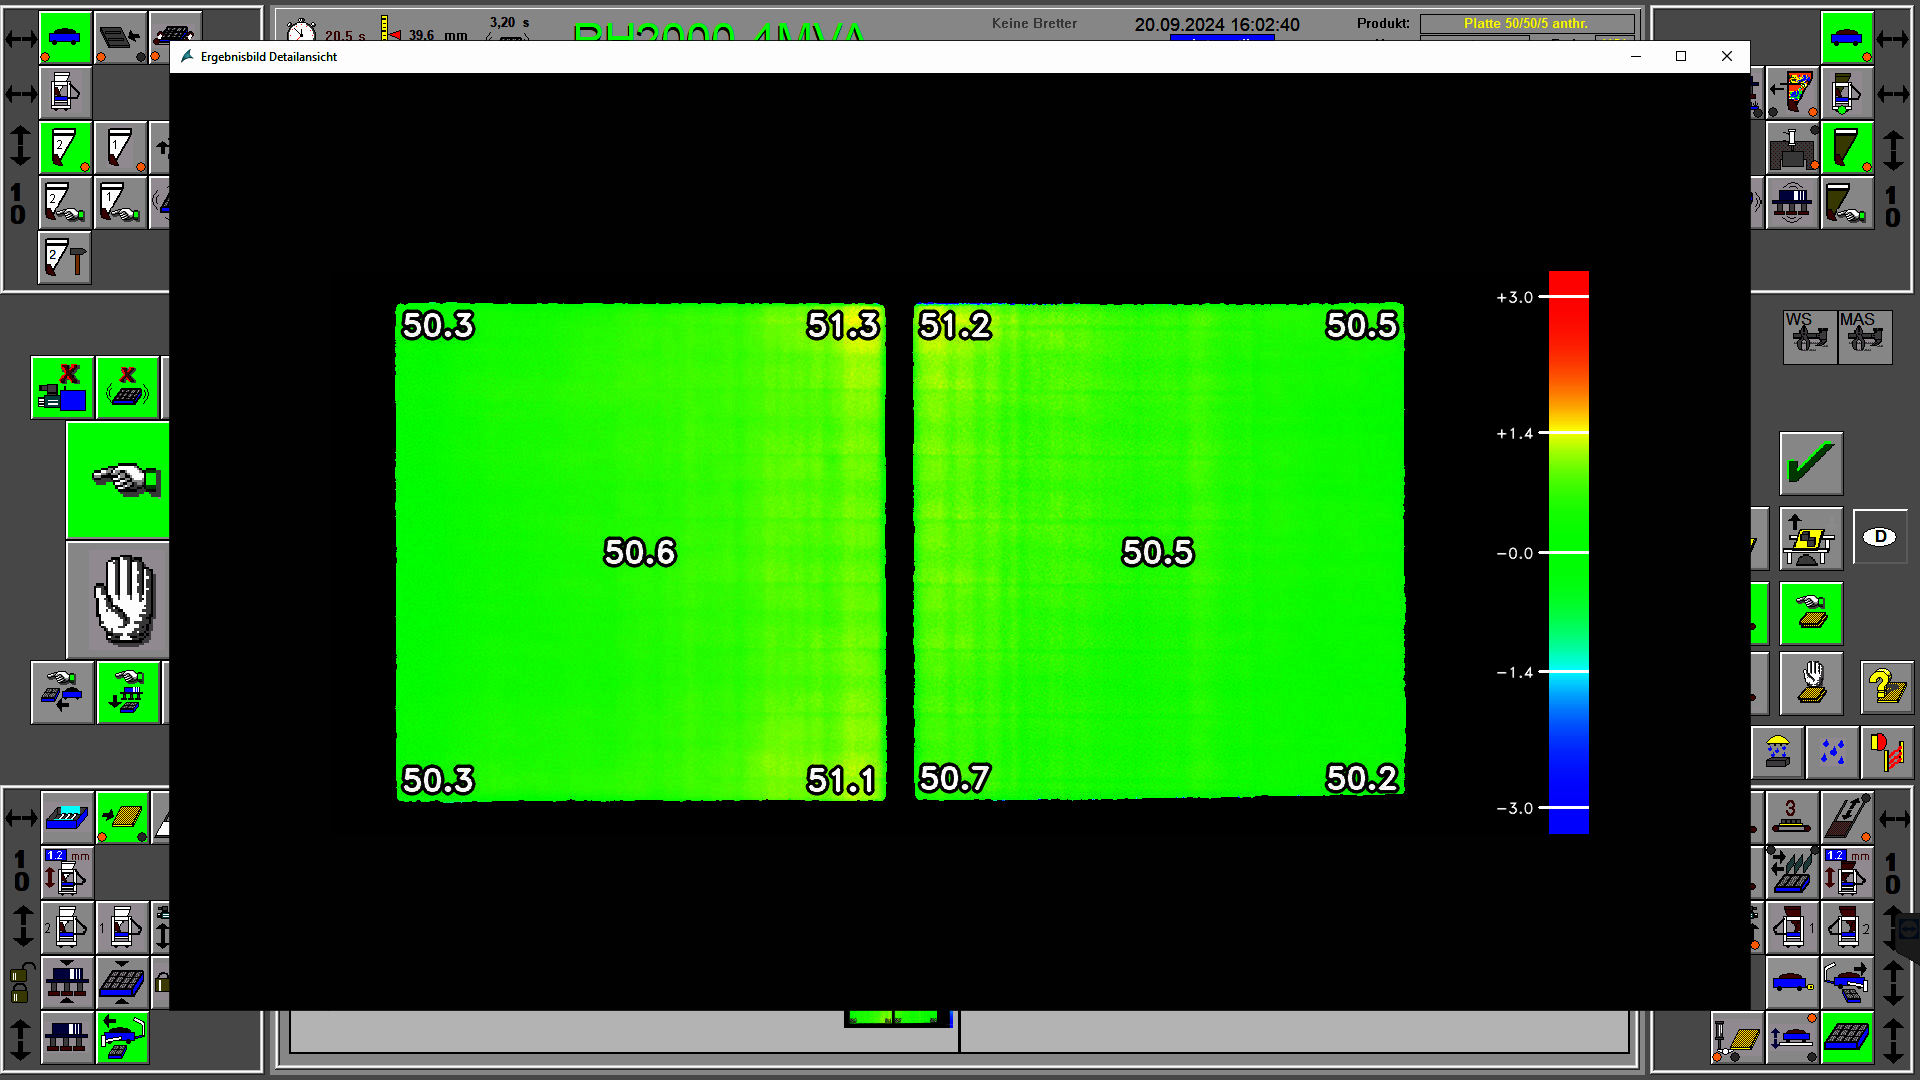Click the 20.09.2024 date and time display
1920x1080 pixels.
tap(1217, 25)
